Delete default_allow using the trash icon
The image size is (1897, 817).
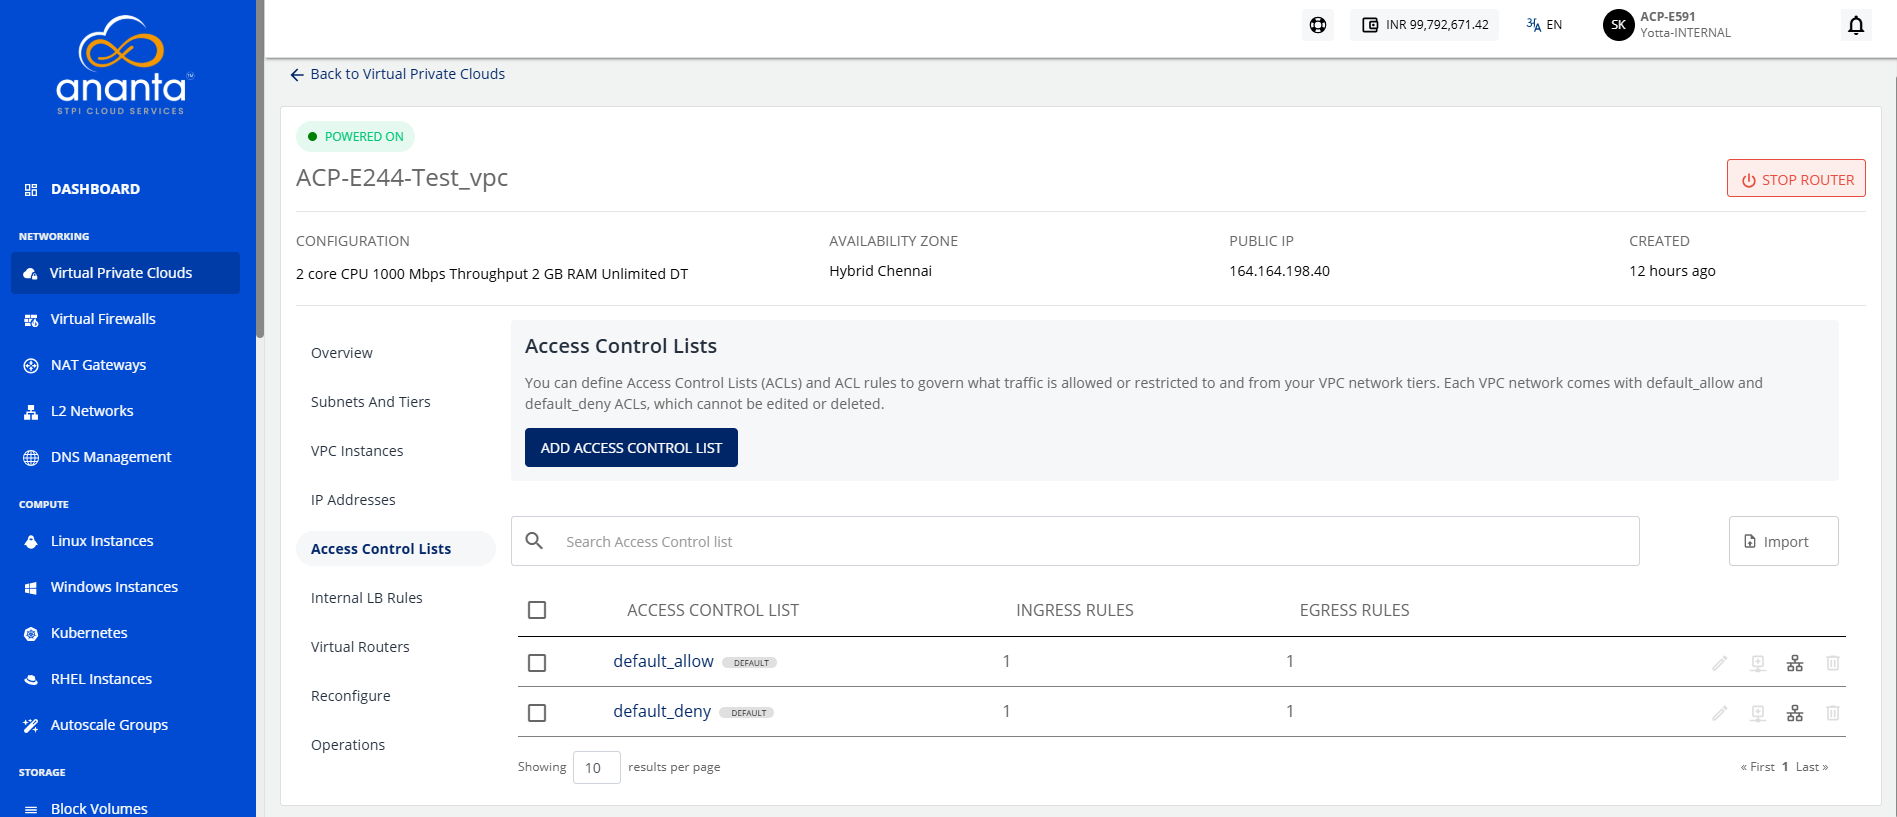pyautogui.click(x=1833, y=663)
